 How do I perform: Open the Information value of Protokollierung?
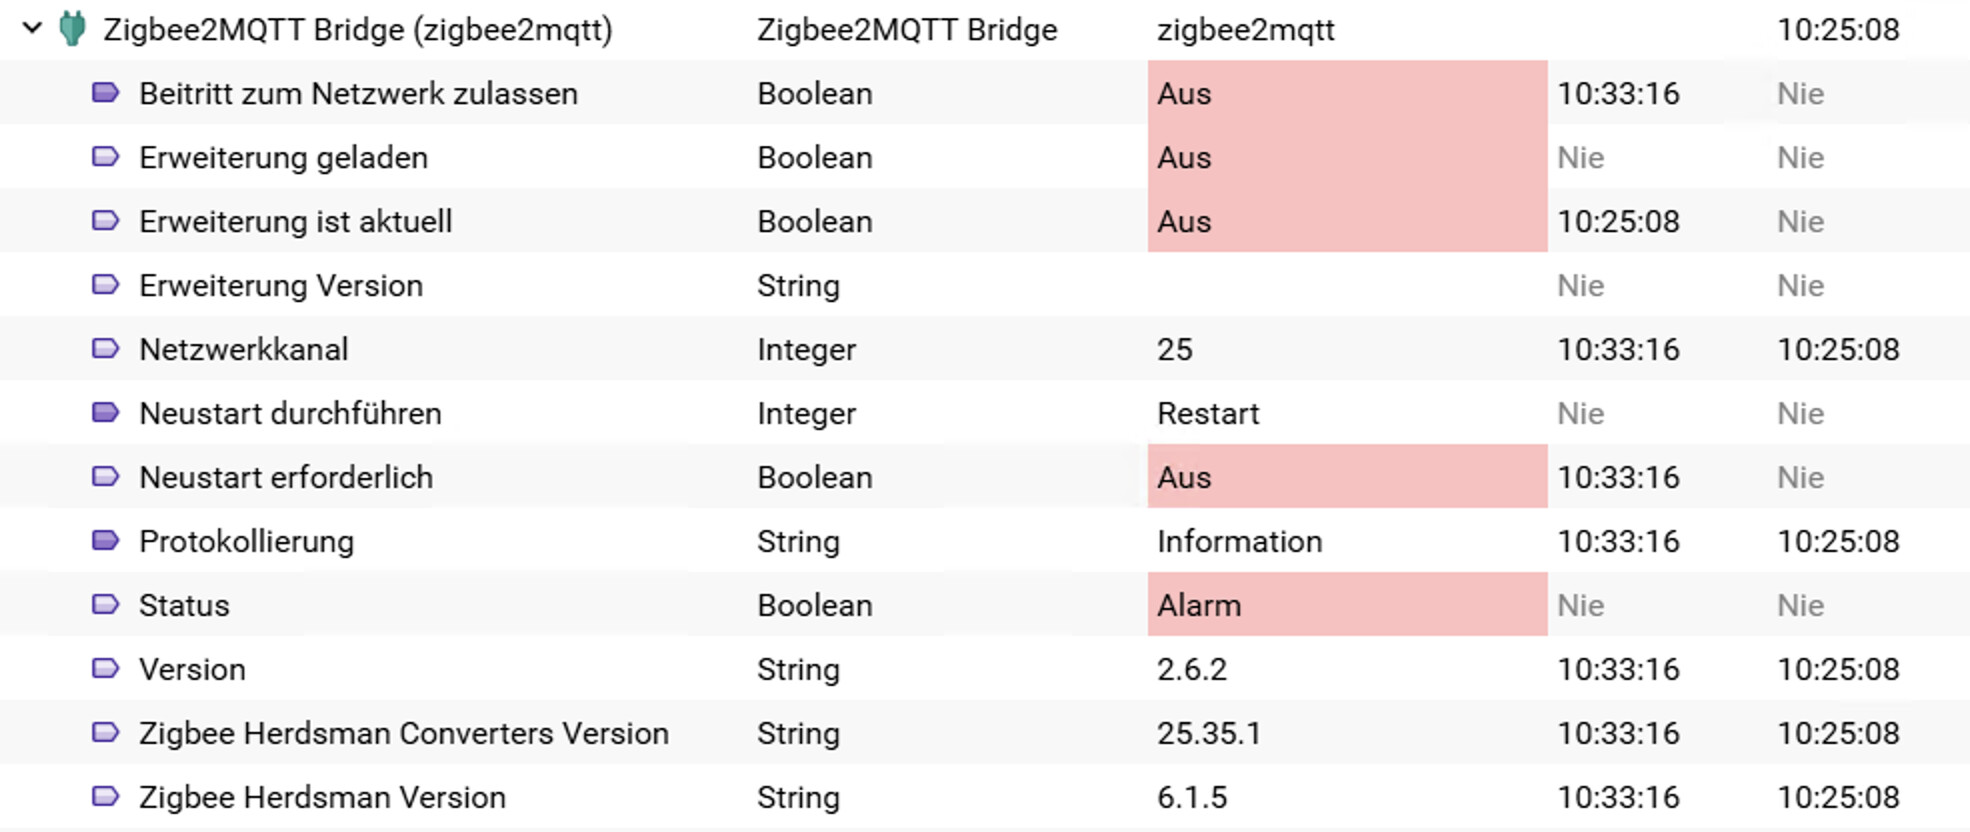pos(1239,541)
